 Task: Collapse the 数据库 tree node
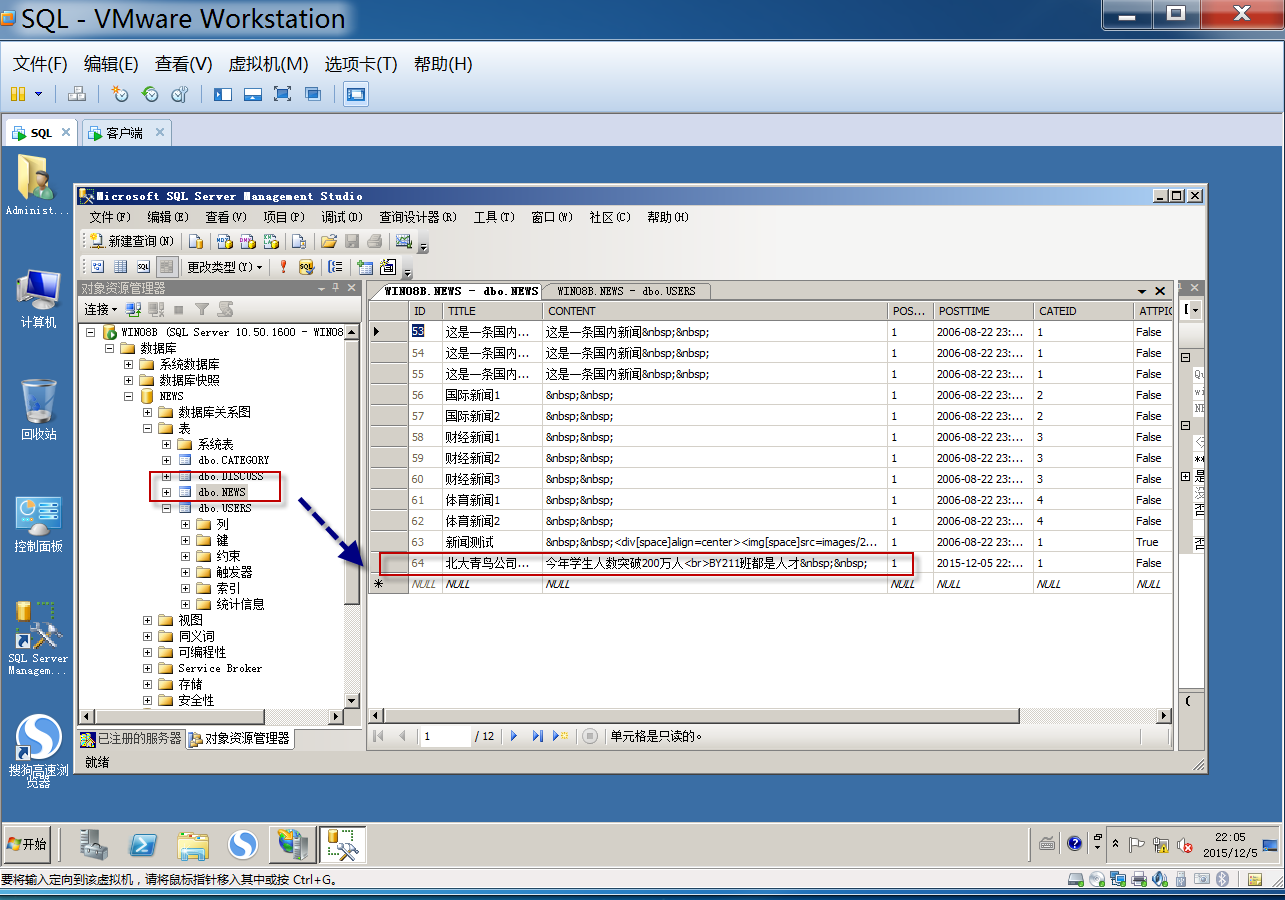[x=110, y=348]
